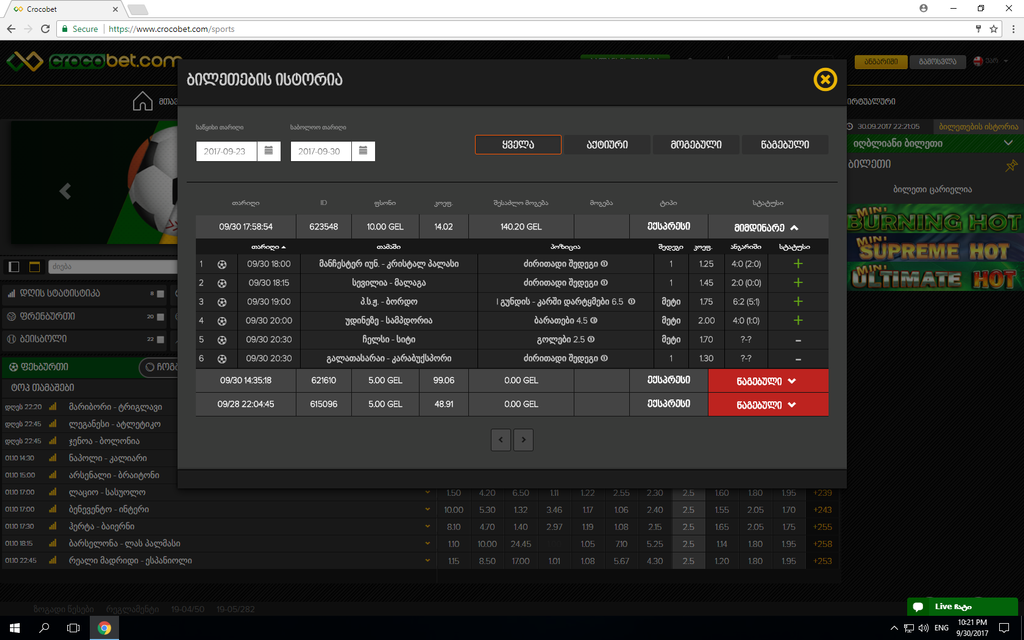Close the ბილეთების ისტორია dialog with yellow X

(825, 80)
